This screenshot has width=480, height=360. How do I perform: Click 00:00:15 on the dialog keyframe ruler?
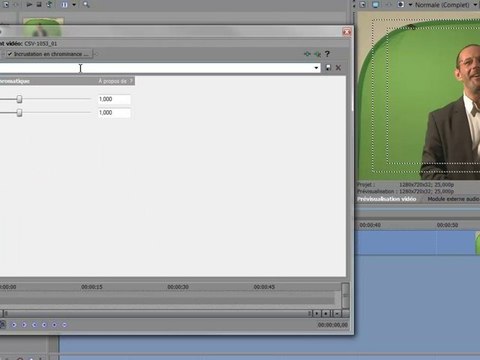tap(92, 287)
